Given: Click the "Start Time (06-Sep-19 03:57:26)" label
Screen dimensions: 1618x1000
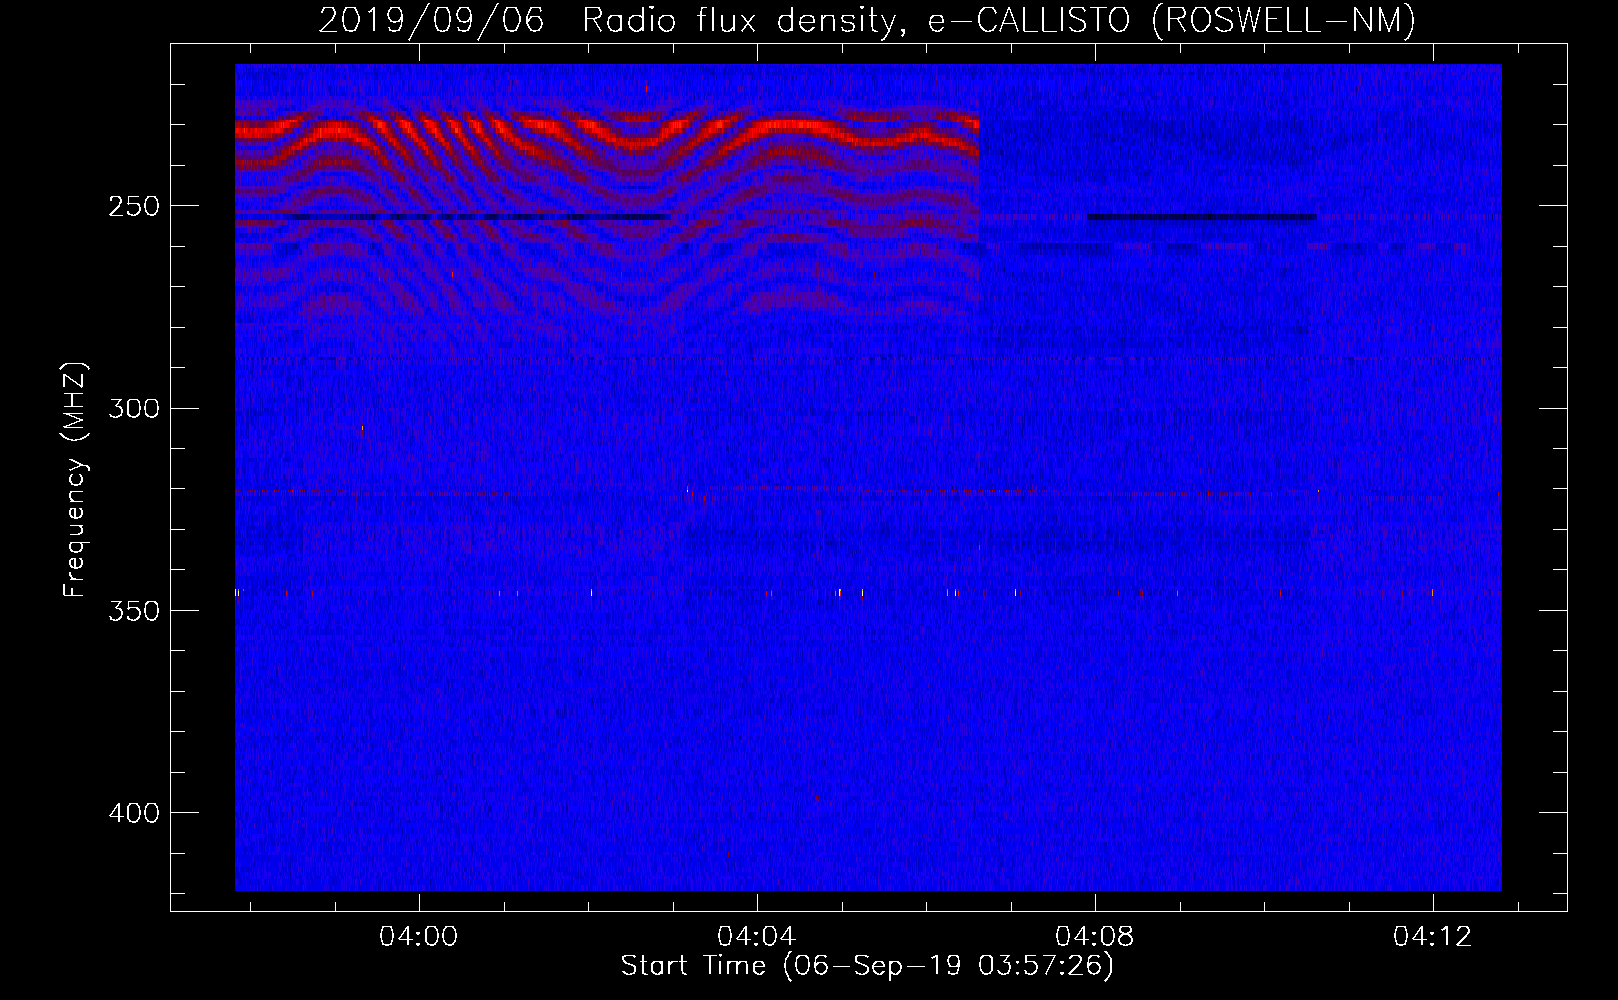Looking at the screenshot, I should [867, 966].
